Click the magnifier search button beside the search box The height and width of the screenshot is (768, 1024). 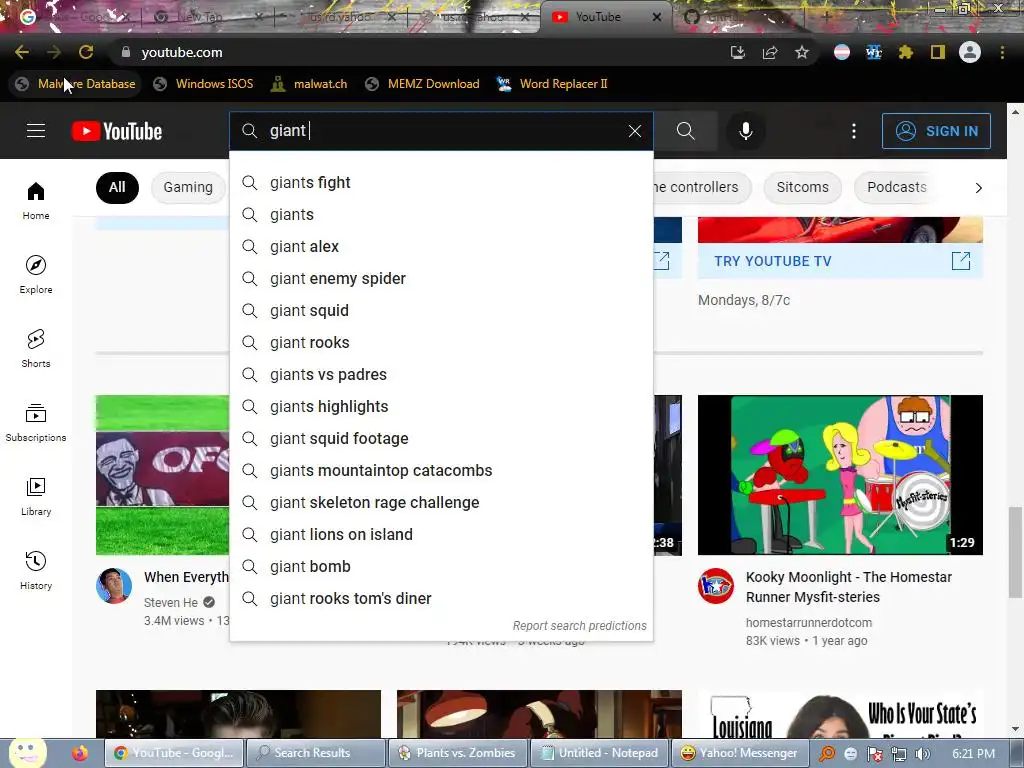685,131
